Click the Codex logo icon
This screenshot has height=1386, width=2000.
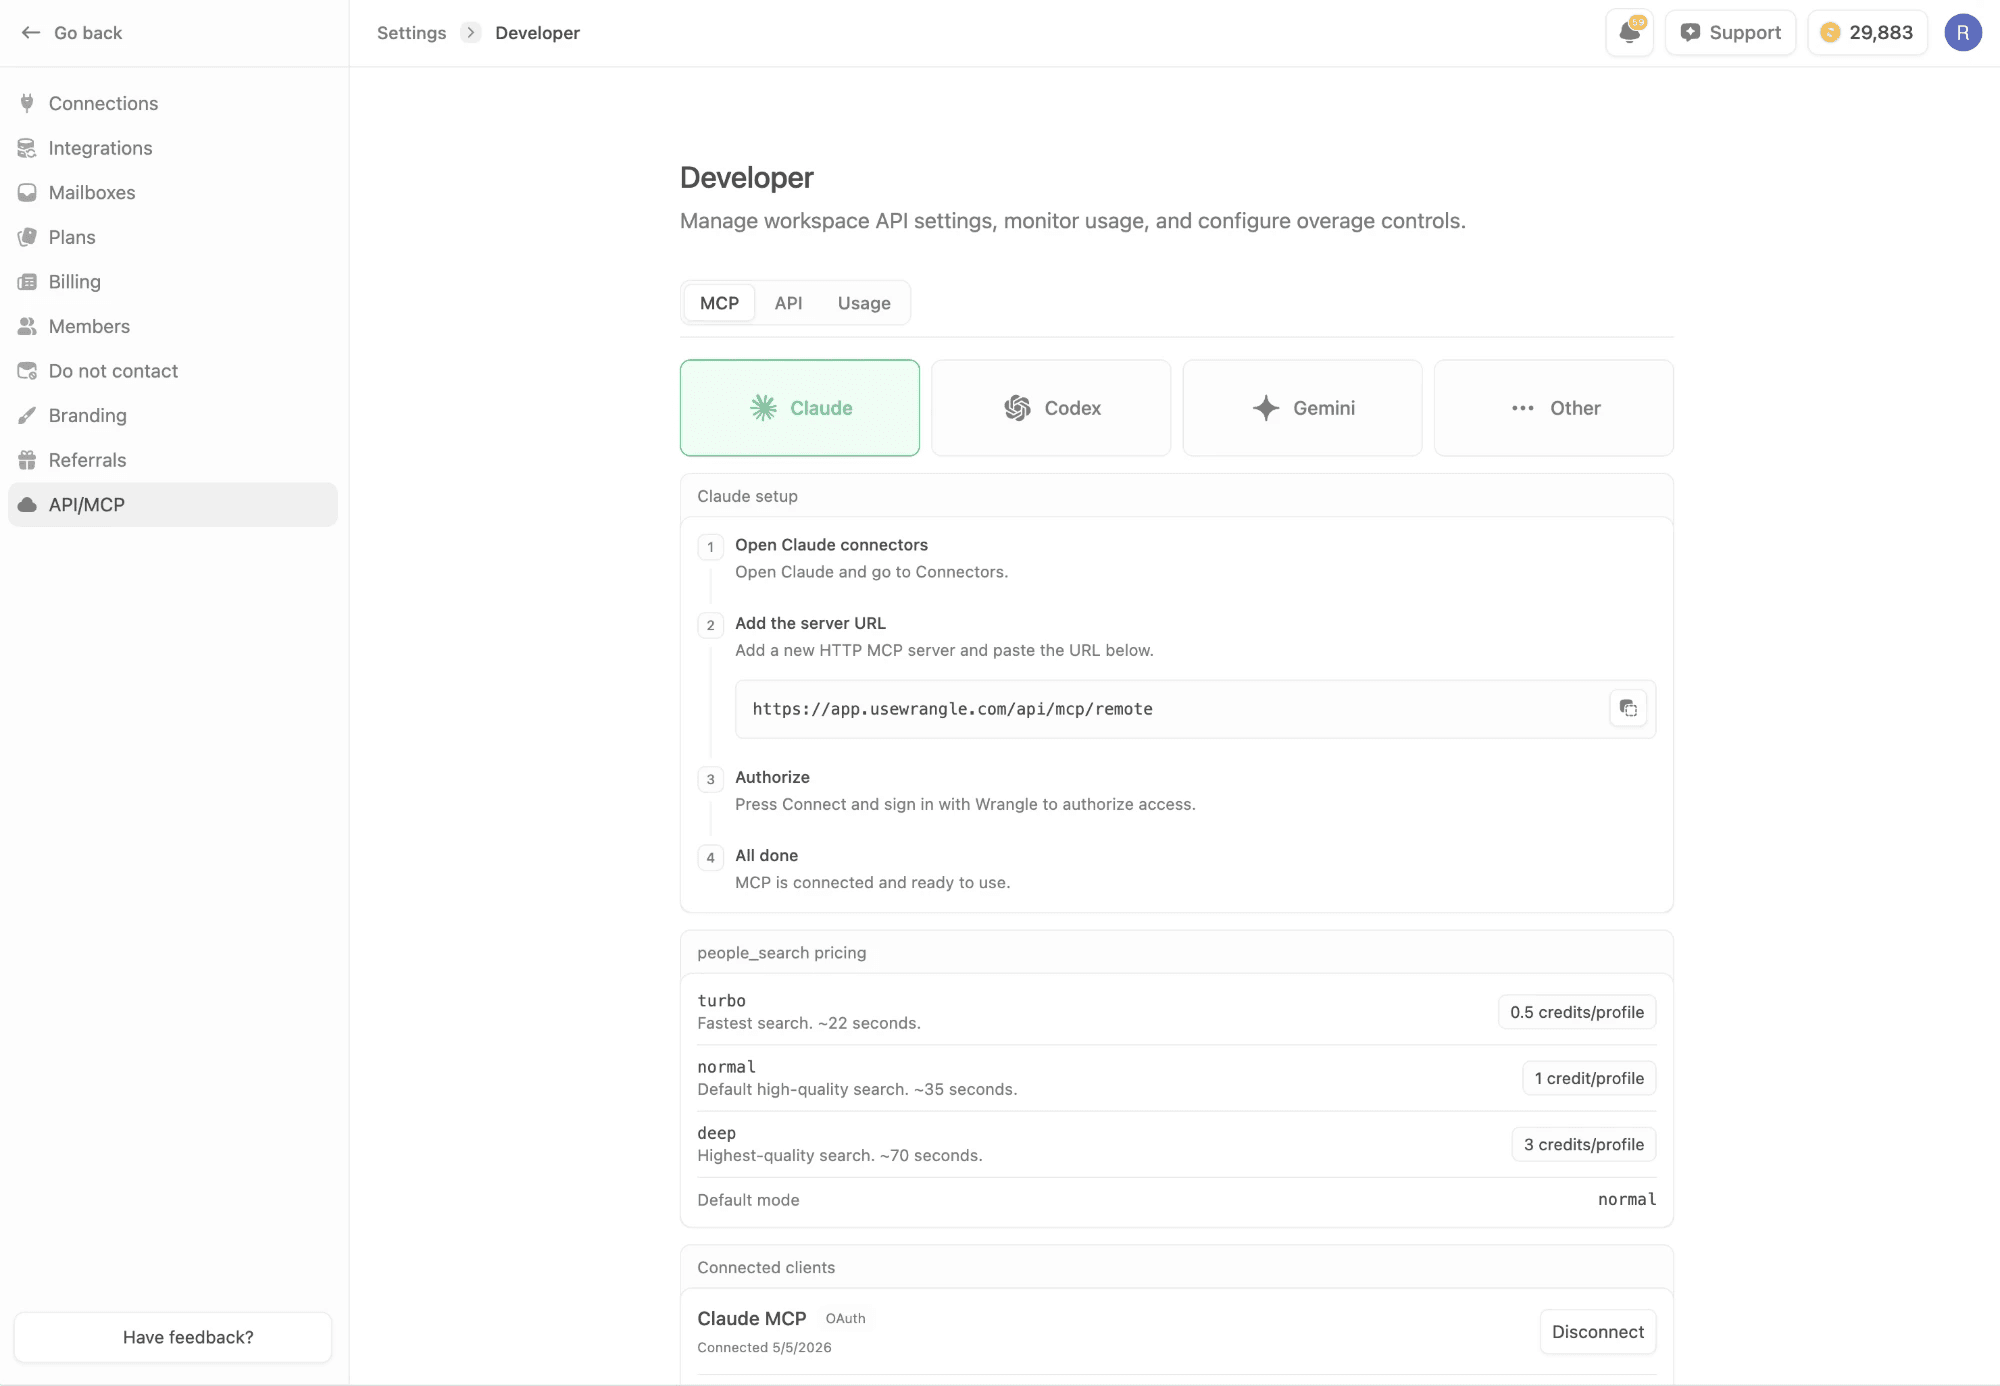[x=1017, y=408]
